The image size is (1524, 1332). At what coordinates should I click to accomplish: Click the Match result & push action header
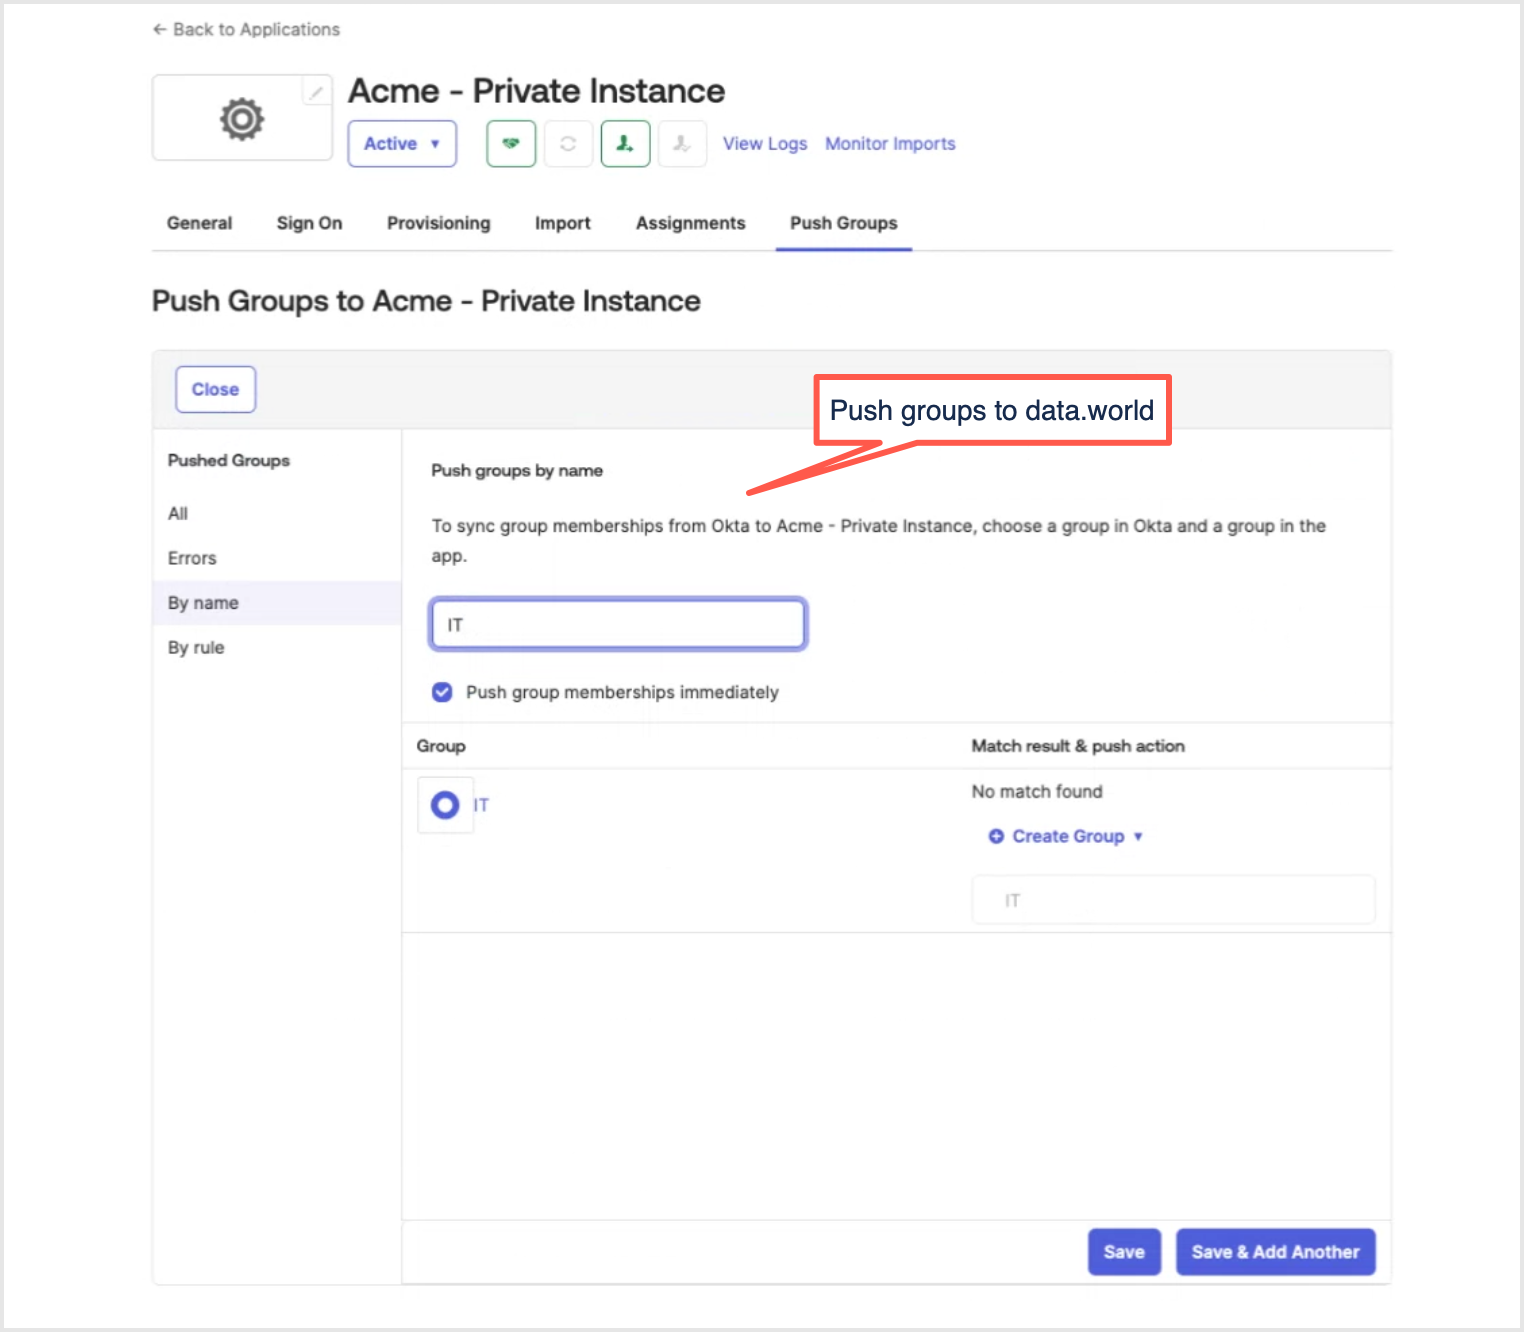[1078, 746]
